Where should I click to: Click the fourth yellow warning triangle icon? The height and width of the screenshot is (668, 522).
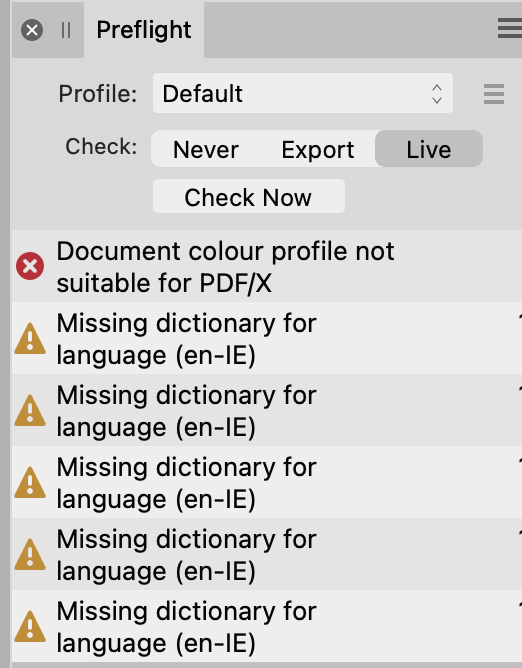tap(30, 555)
